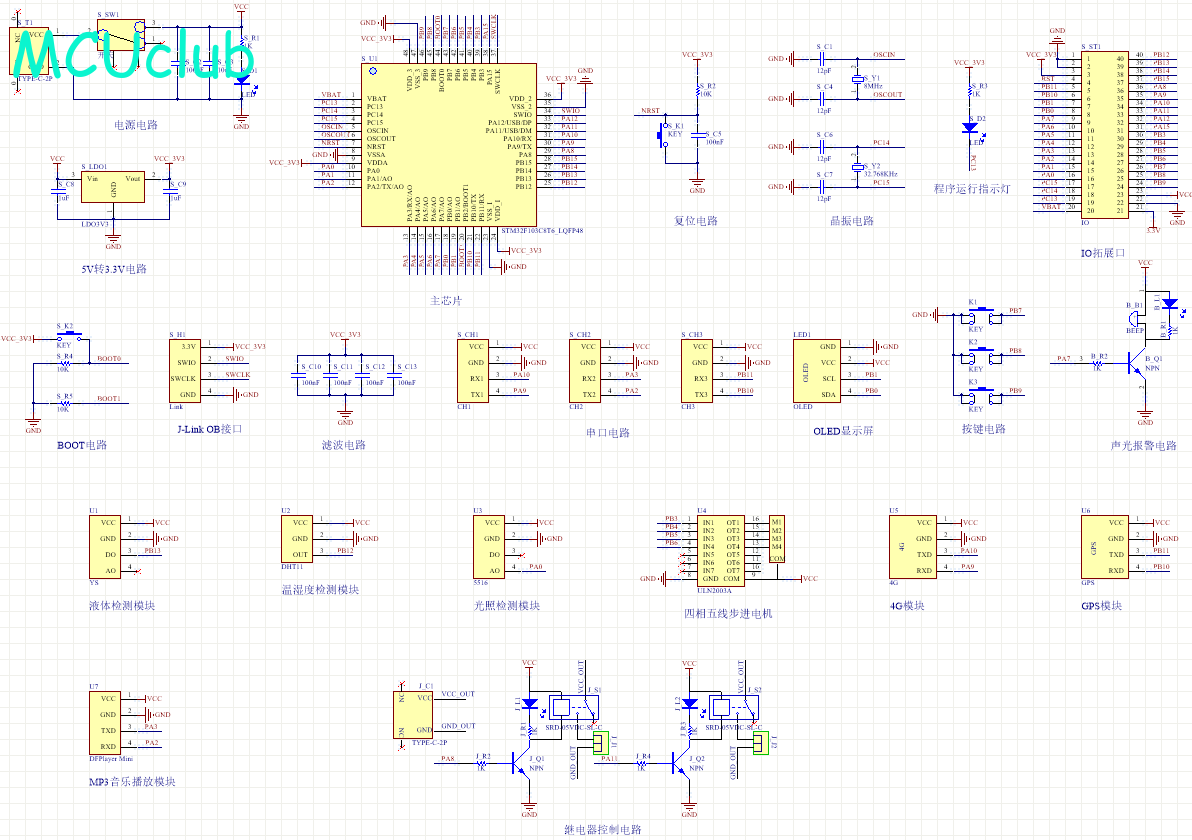Click the 四相五线步进电机 section title
Viewport: 1192px width, 840px height.
728,613
